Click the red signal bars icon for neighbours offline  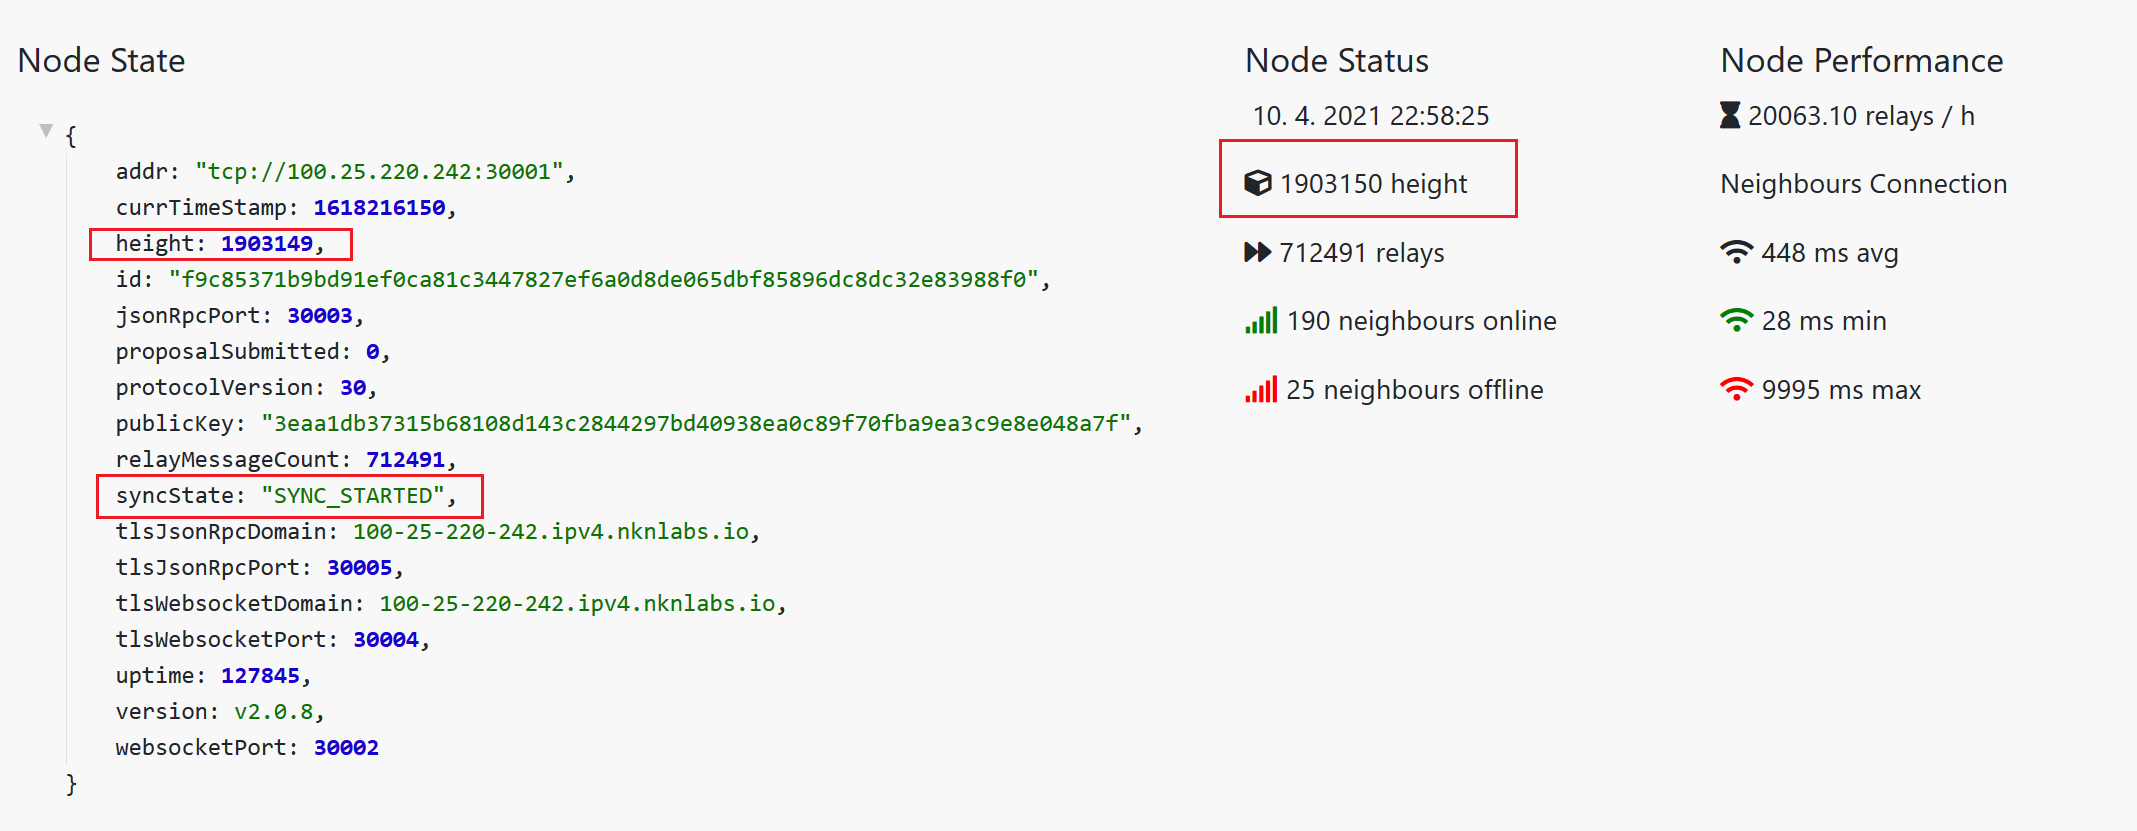1261,389
